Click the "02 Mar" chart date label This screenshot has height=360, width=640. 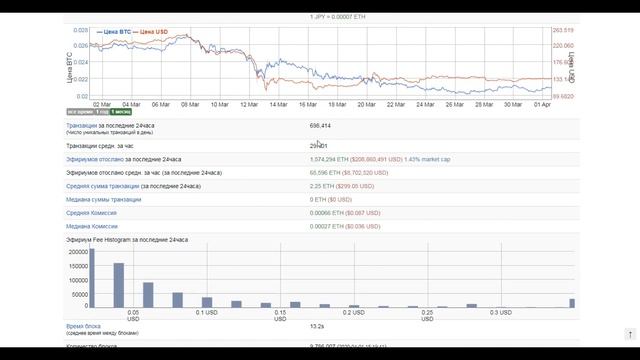102,105
